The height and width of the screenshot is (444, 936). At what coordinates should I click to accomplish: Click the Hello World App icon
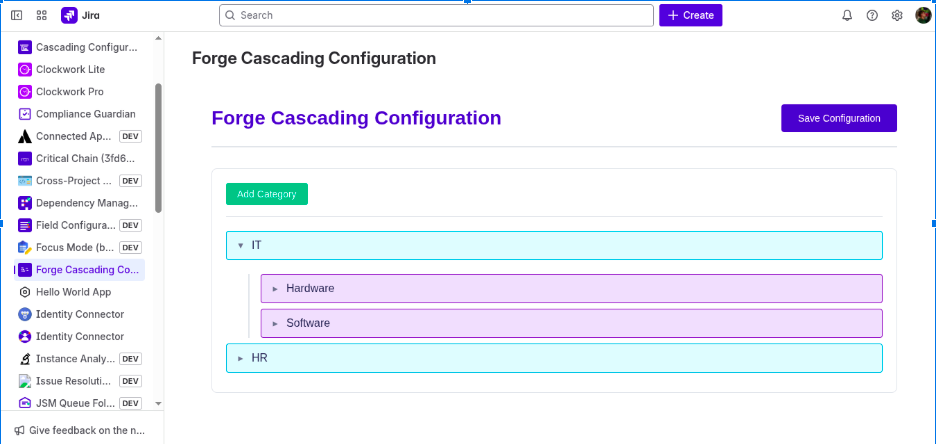[x=24, y=292]
